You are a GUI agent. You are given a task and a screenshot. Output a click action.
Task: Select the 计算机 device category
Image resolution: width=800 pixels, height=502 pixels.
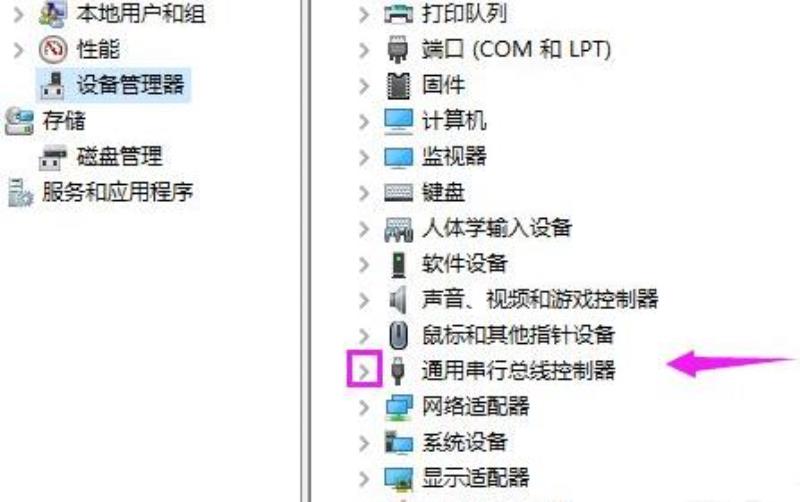pyautogui.click(x=454, y=121)
